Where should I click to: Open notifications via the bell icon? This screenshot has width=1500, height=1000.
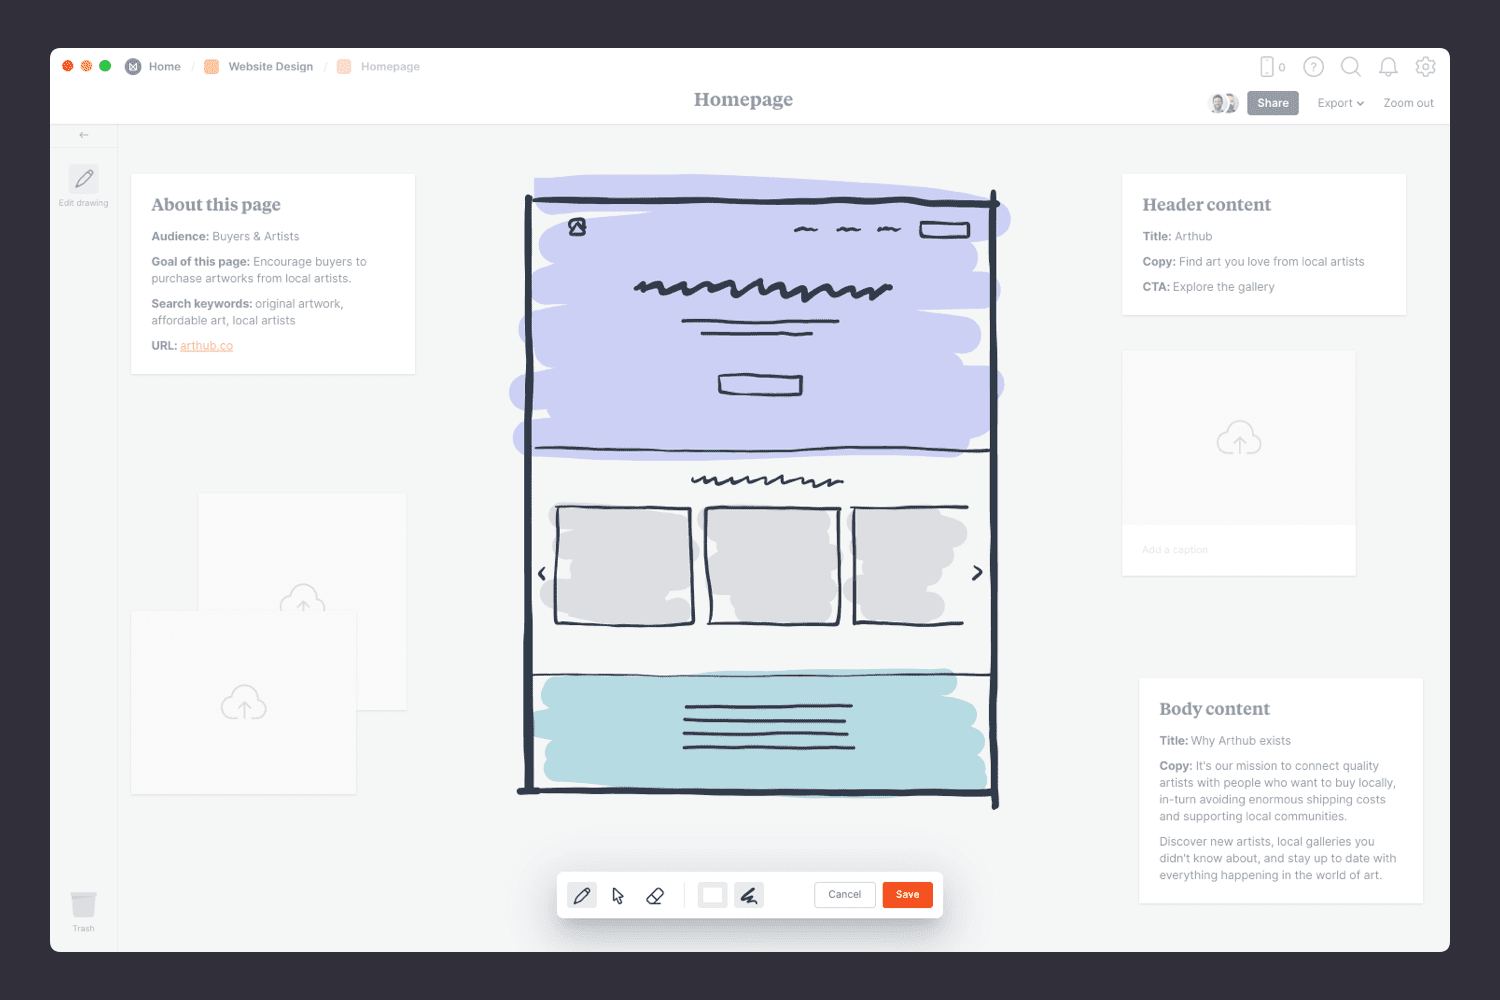(1388, 66)
